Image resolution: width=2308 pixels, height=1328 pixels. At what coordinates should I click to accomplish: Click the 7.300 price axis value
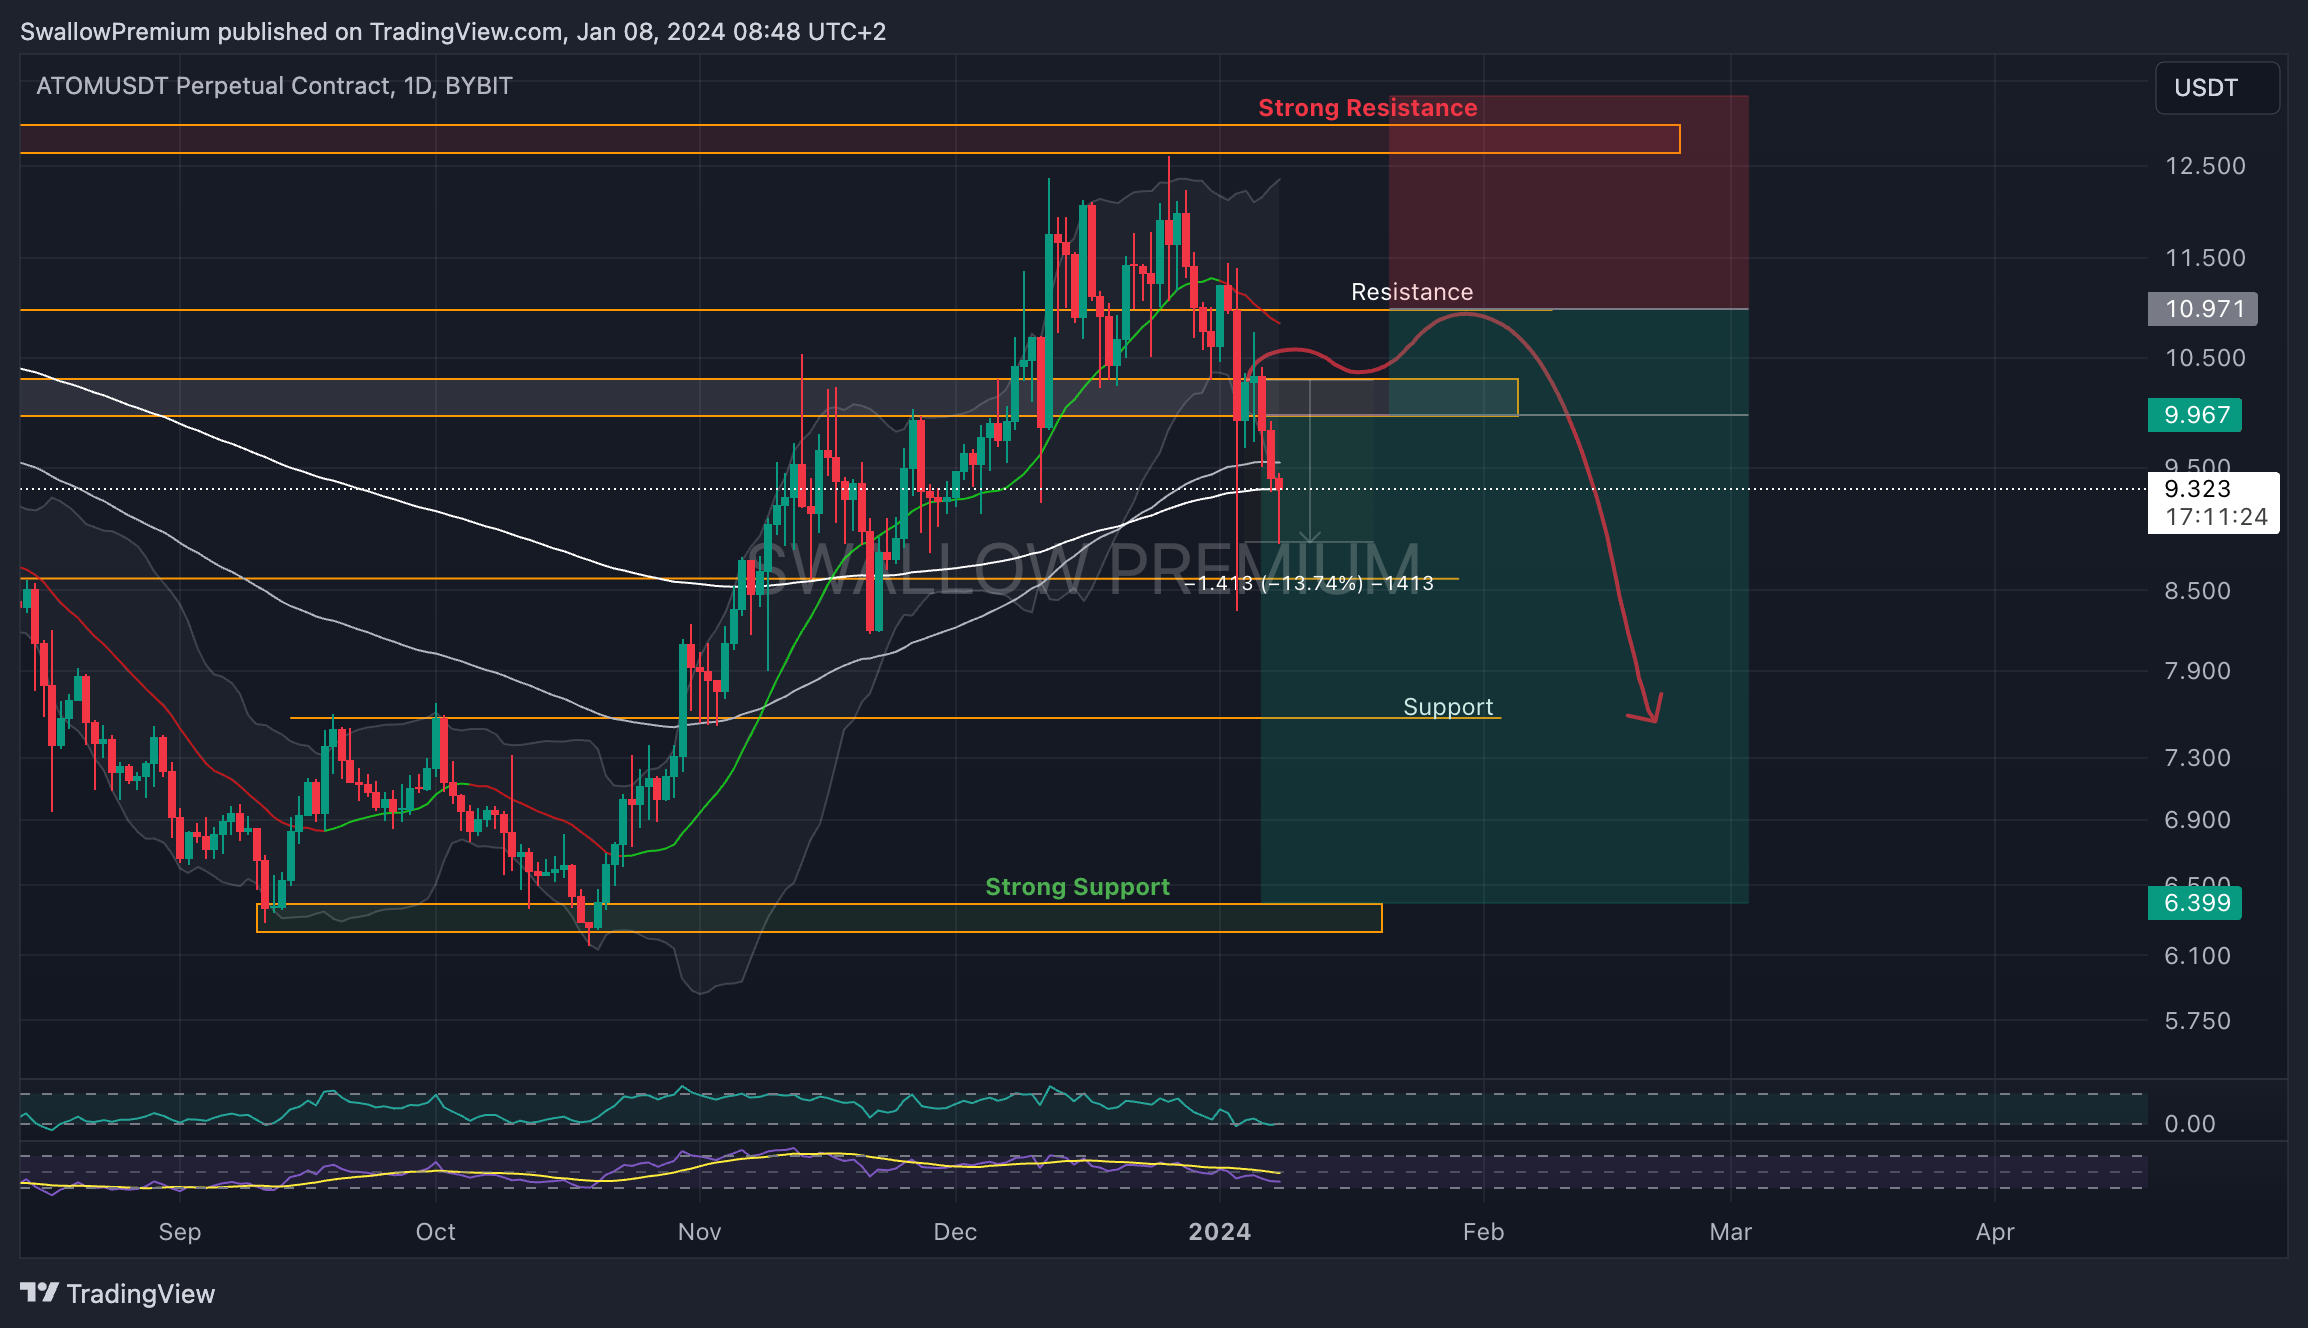point(2197,758)
